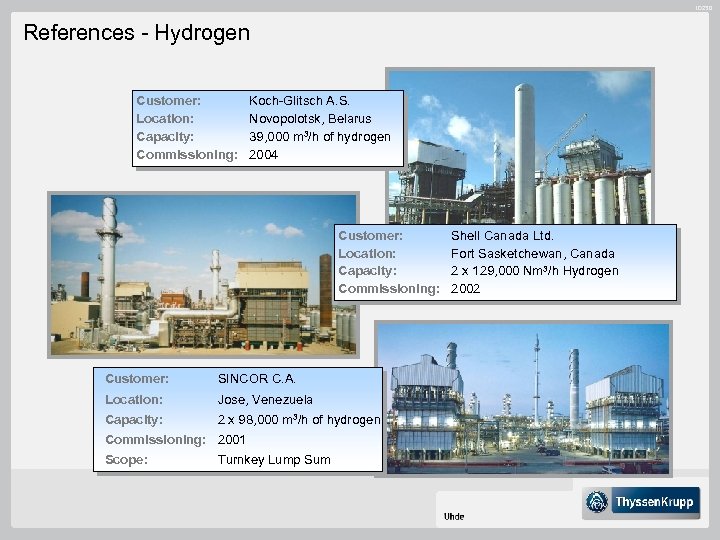Click the ThyssenKrupp wordmark text
Viewport: 720px width, 540px height.
click(x=654, y=502)
